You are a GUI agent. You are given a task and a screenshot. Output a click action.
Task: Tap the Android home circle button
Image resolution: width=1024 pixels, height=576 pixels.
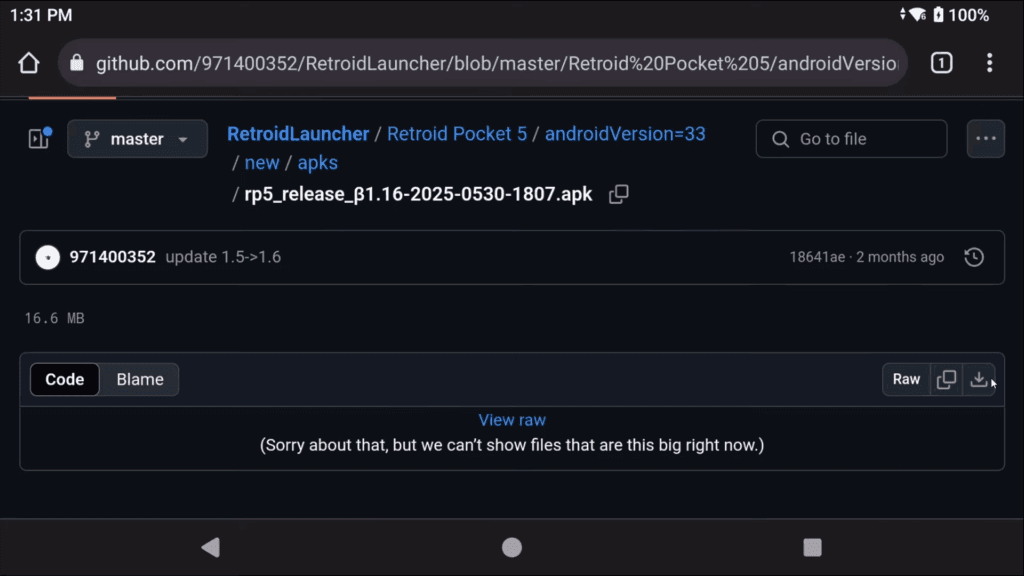click(512, 547)
